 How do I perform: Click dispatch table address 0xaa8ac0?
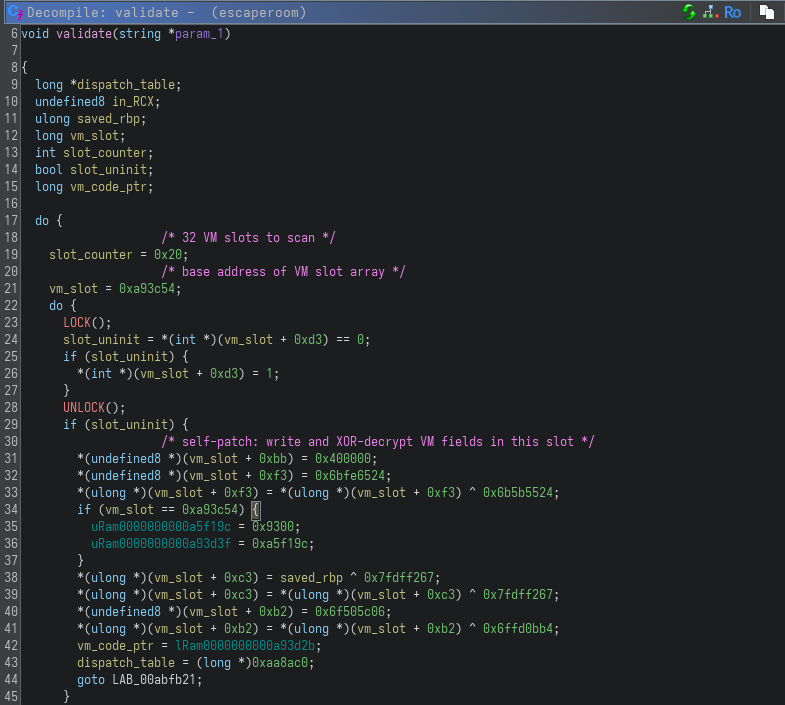(x=280, y=663)
